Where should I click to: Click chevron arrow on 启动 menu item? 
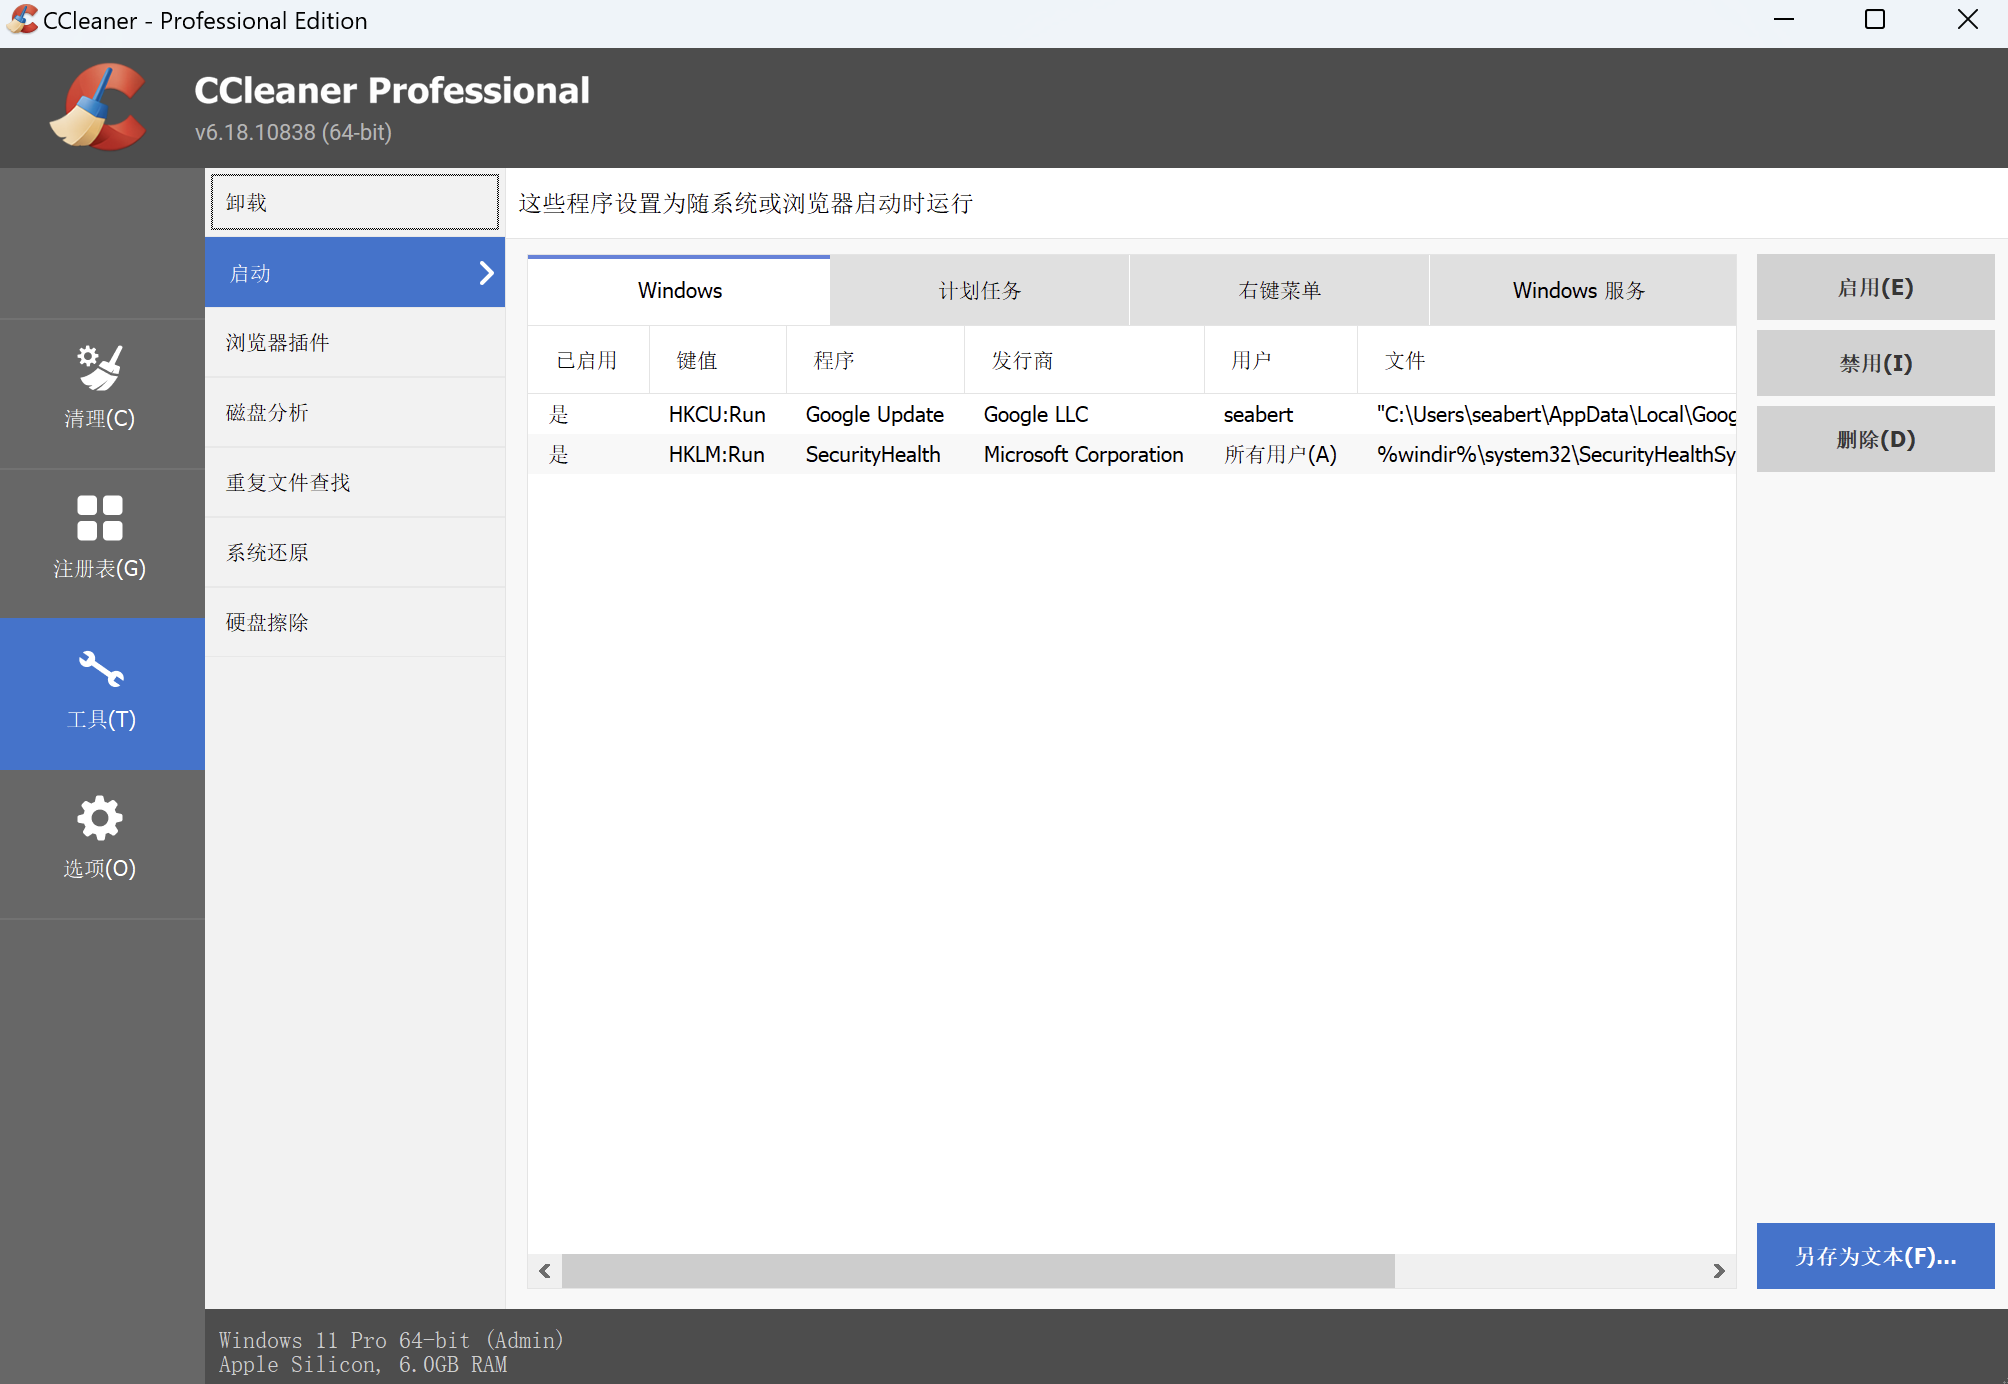click(486, 273)
